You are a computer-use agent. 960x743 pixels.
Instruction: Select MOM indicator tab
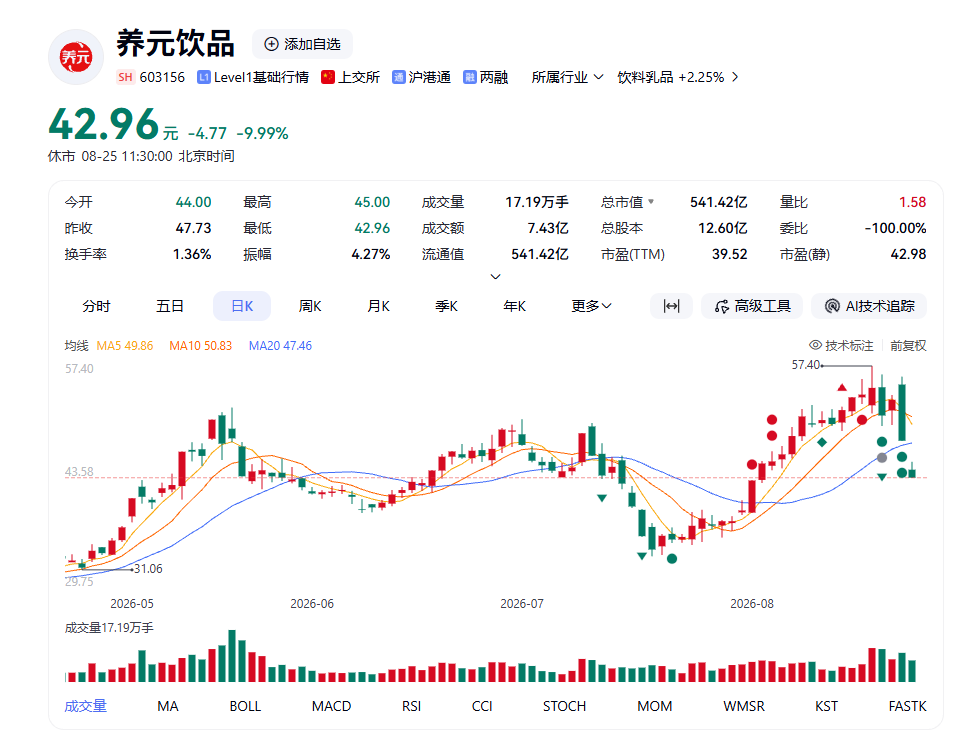[x=654, y=706]
